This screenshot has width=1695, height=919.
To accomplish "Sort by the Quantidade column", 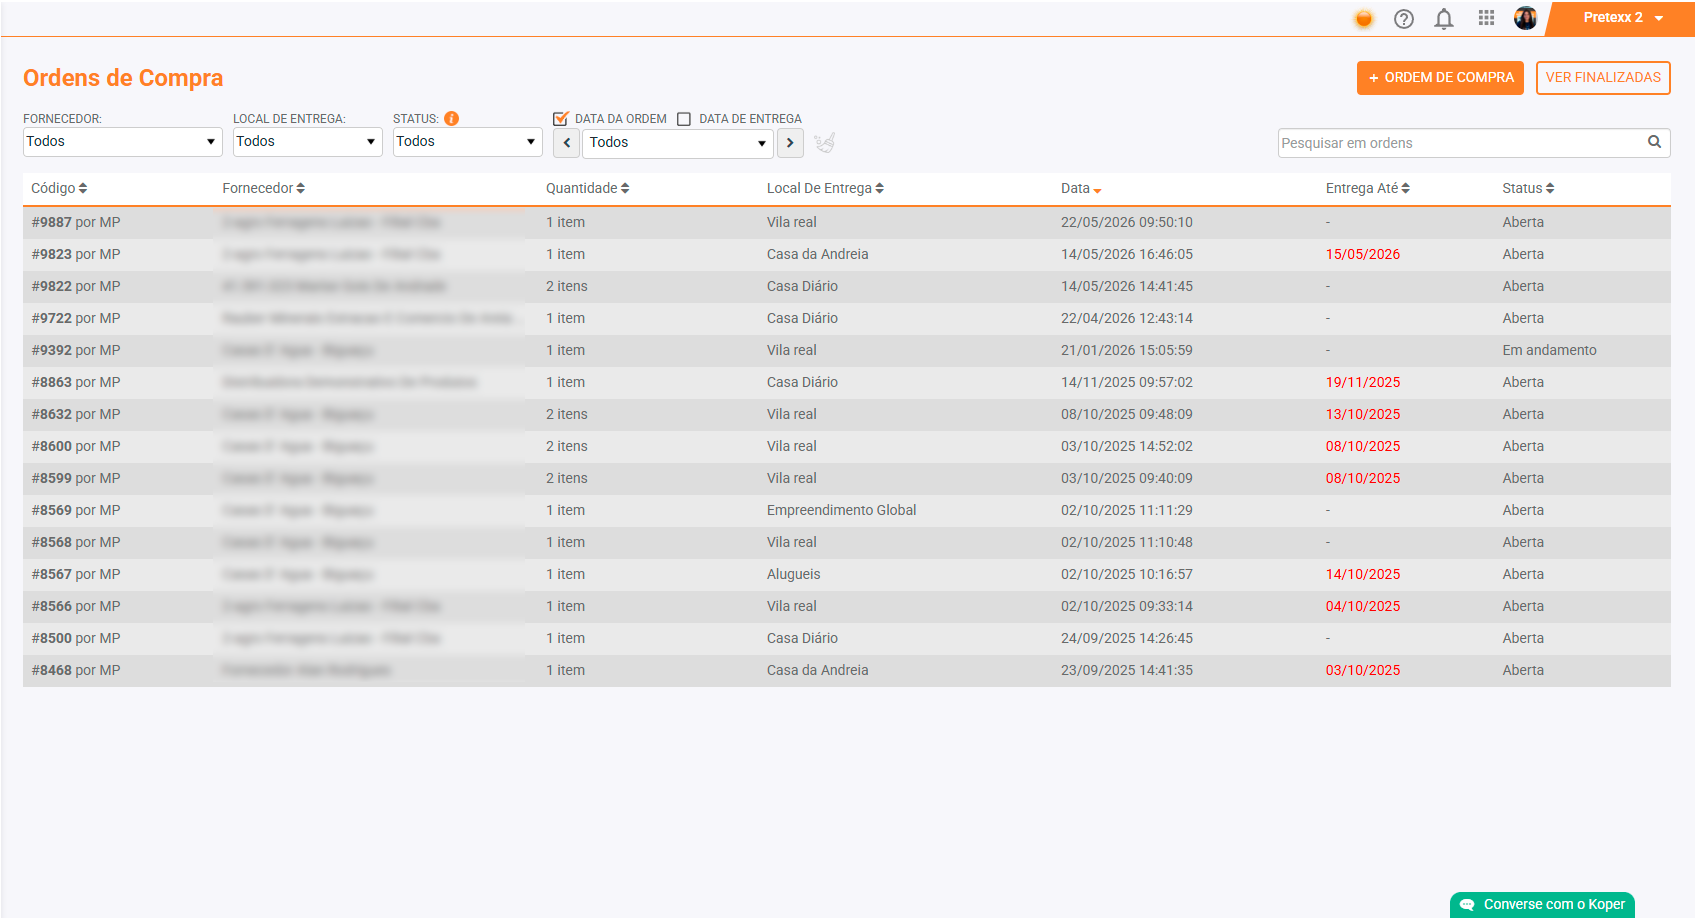I will point(587,188).
